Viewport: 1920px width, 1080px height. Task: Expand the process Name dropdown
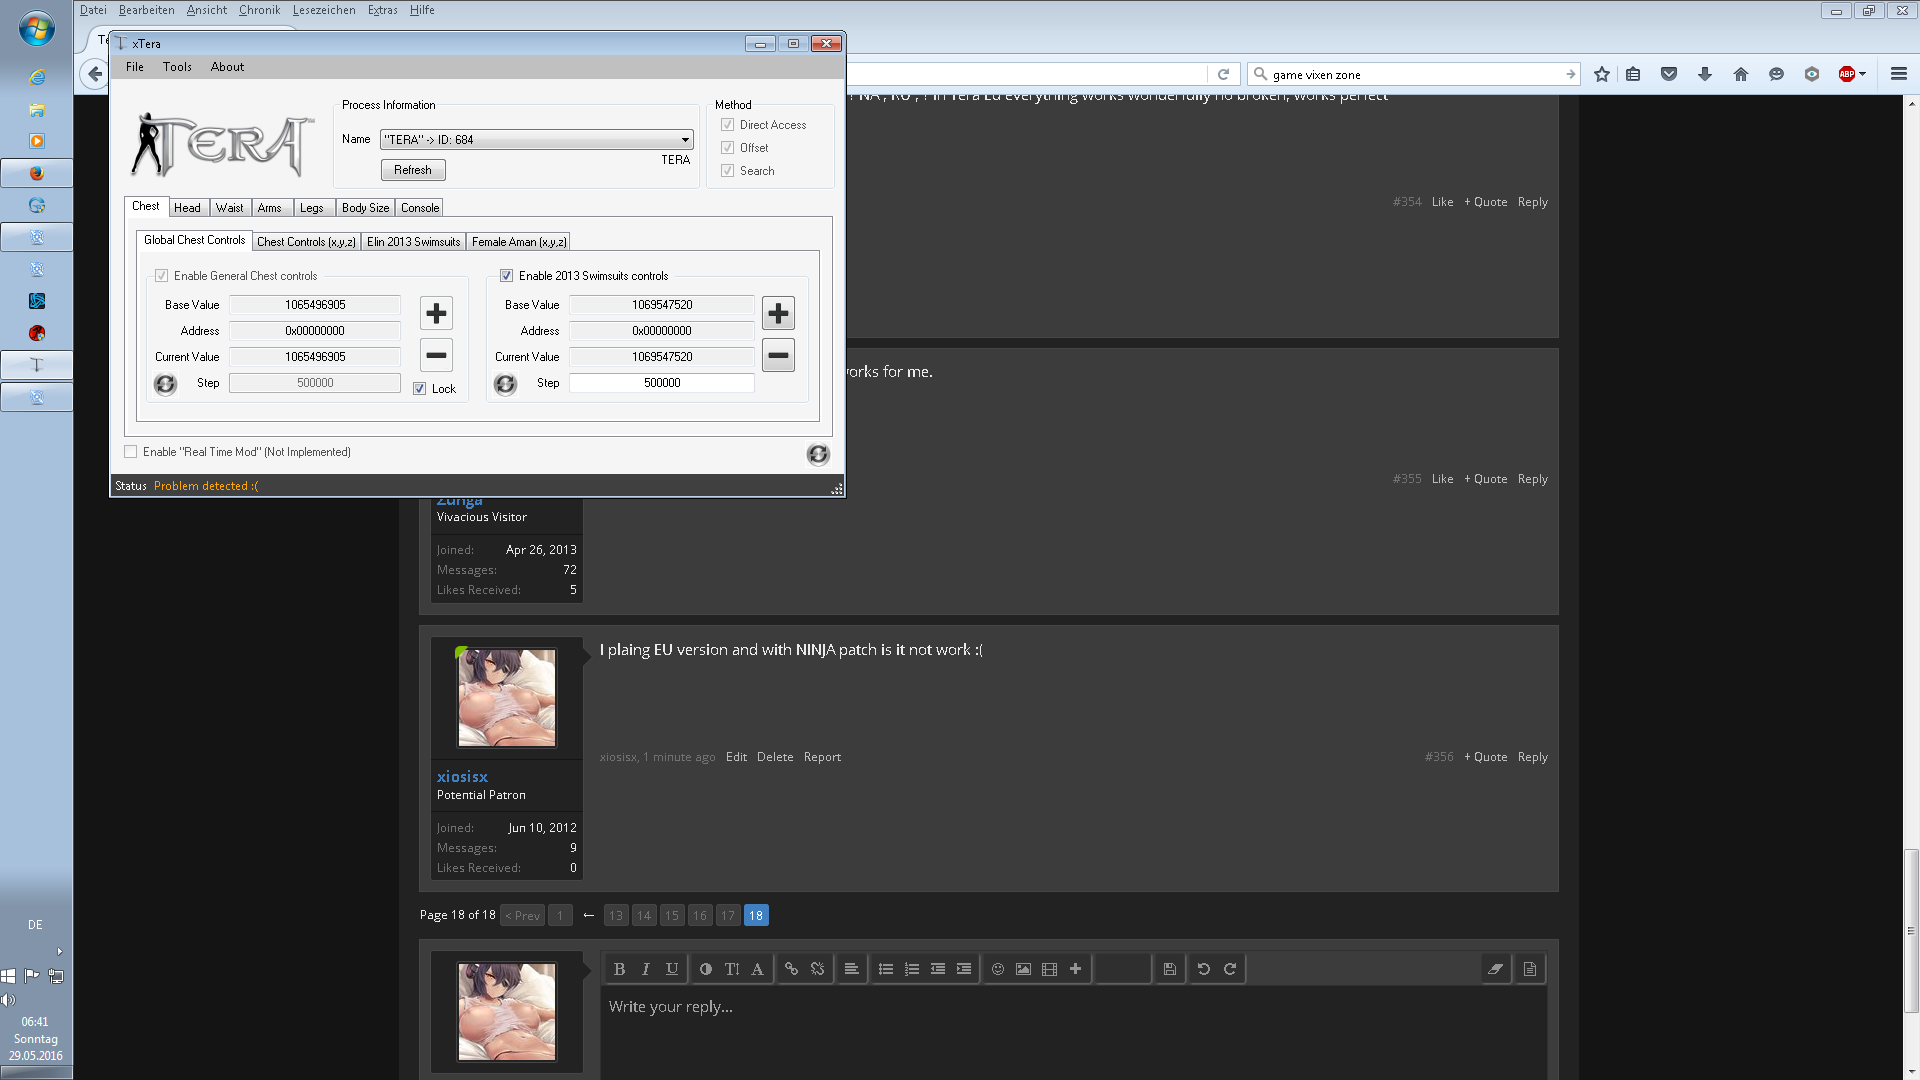[x=685, y=140]
